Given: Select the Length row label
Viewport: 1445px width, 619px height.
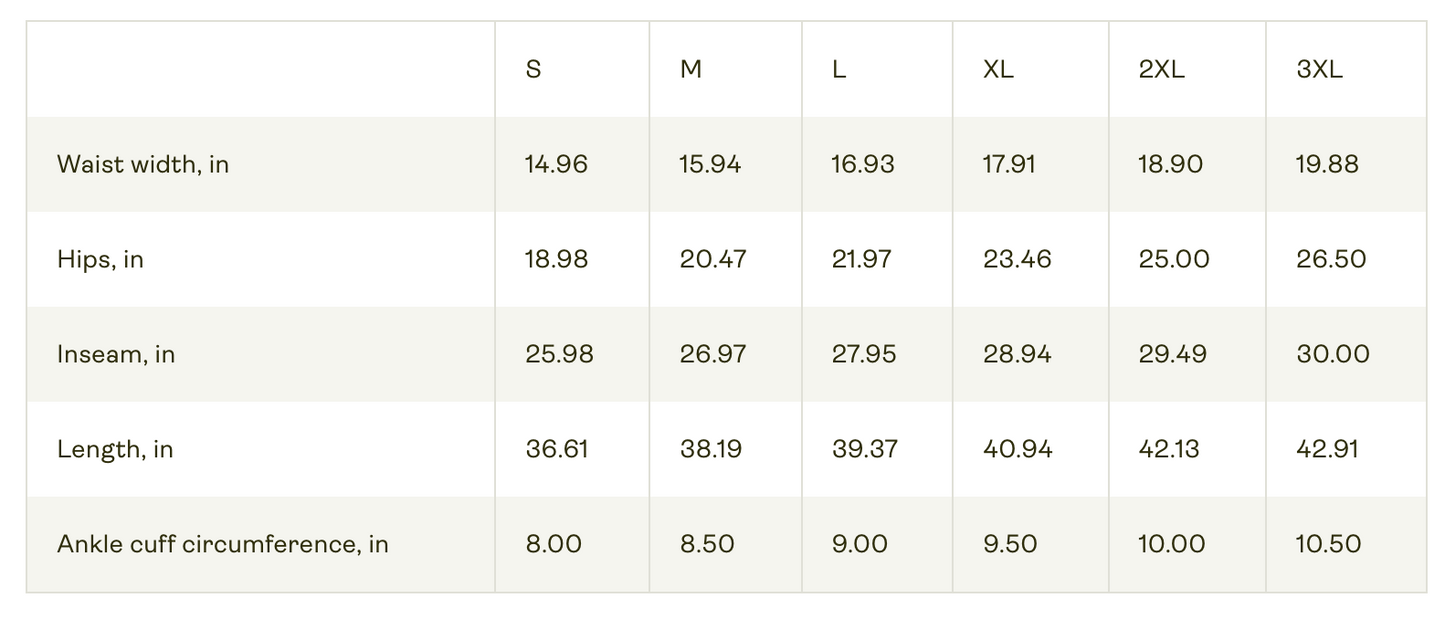Looking at the screenshot, I should click(115, 449).
